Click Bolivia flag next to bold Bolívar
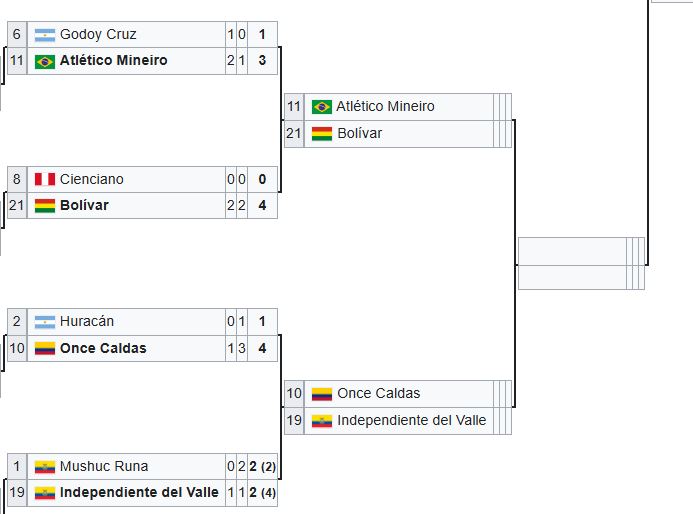This screenshot has height=514, width=693. pos(44,206)
